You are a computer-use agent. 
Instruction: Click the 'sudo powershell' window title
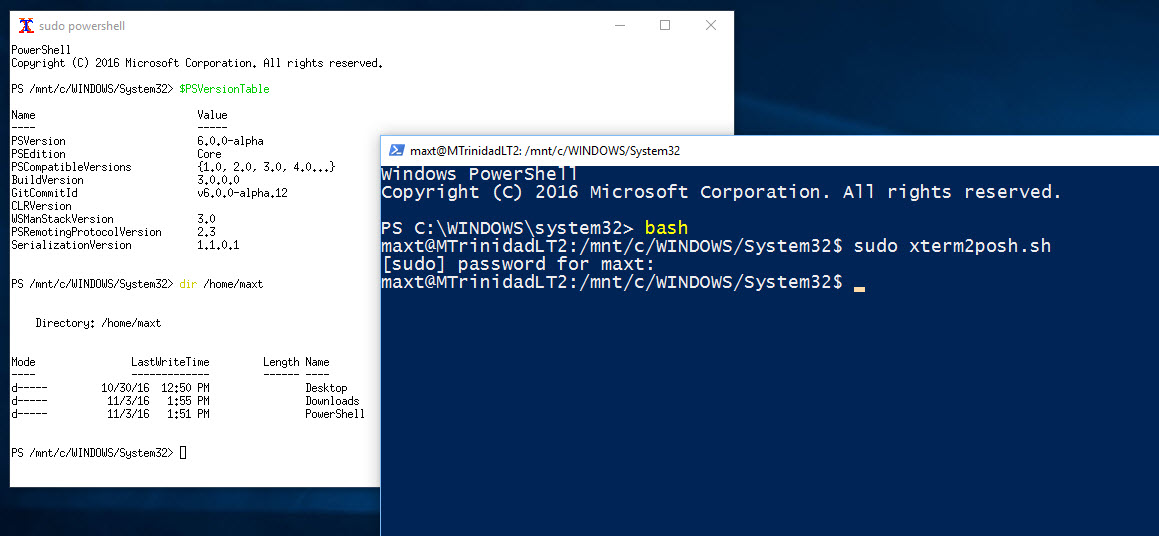click(82, 27)
